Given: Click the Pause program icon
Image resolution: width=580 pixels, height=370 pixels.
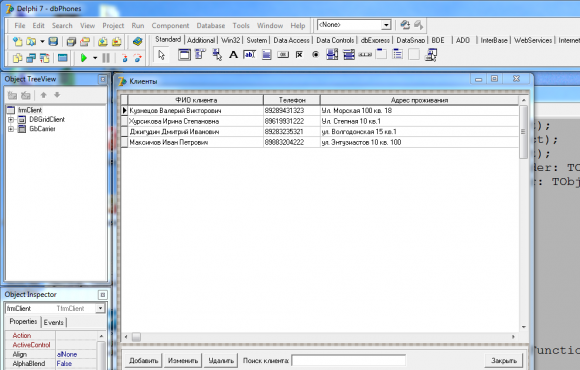Looking at the screenshot, I should [x=106, y=58].
